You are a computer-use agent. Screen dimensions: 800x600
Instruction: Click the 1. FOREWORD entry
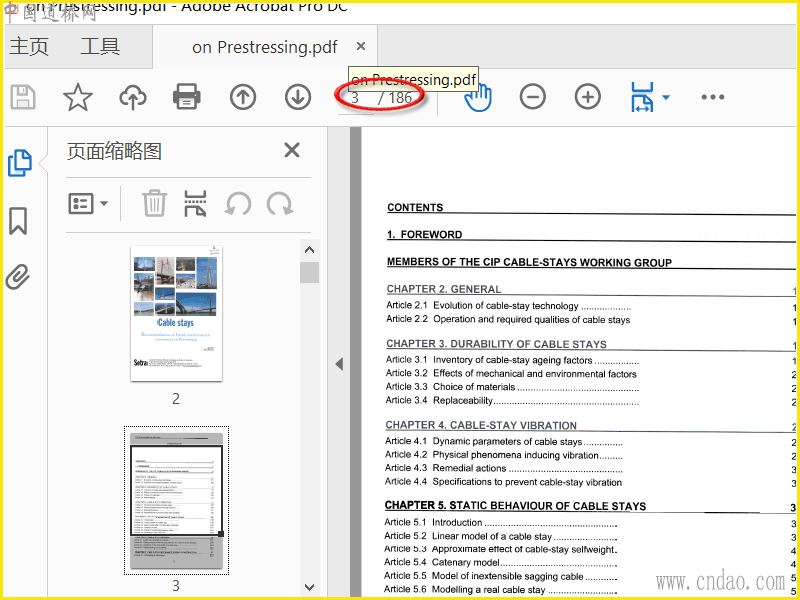click(x=424, y=234)
